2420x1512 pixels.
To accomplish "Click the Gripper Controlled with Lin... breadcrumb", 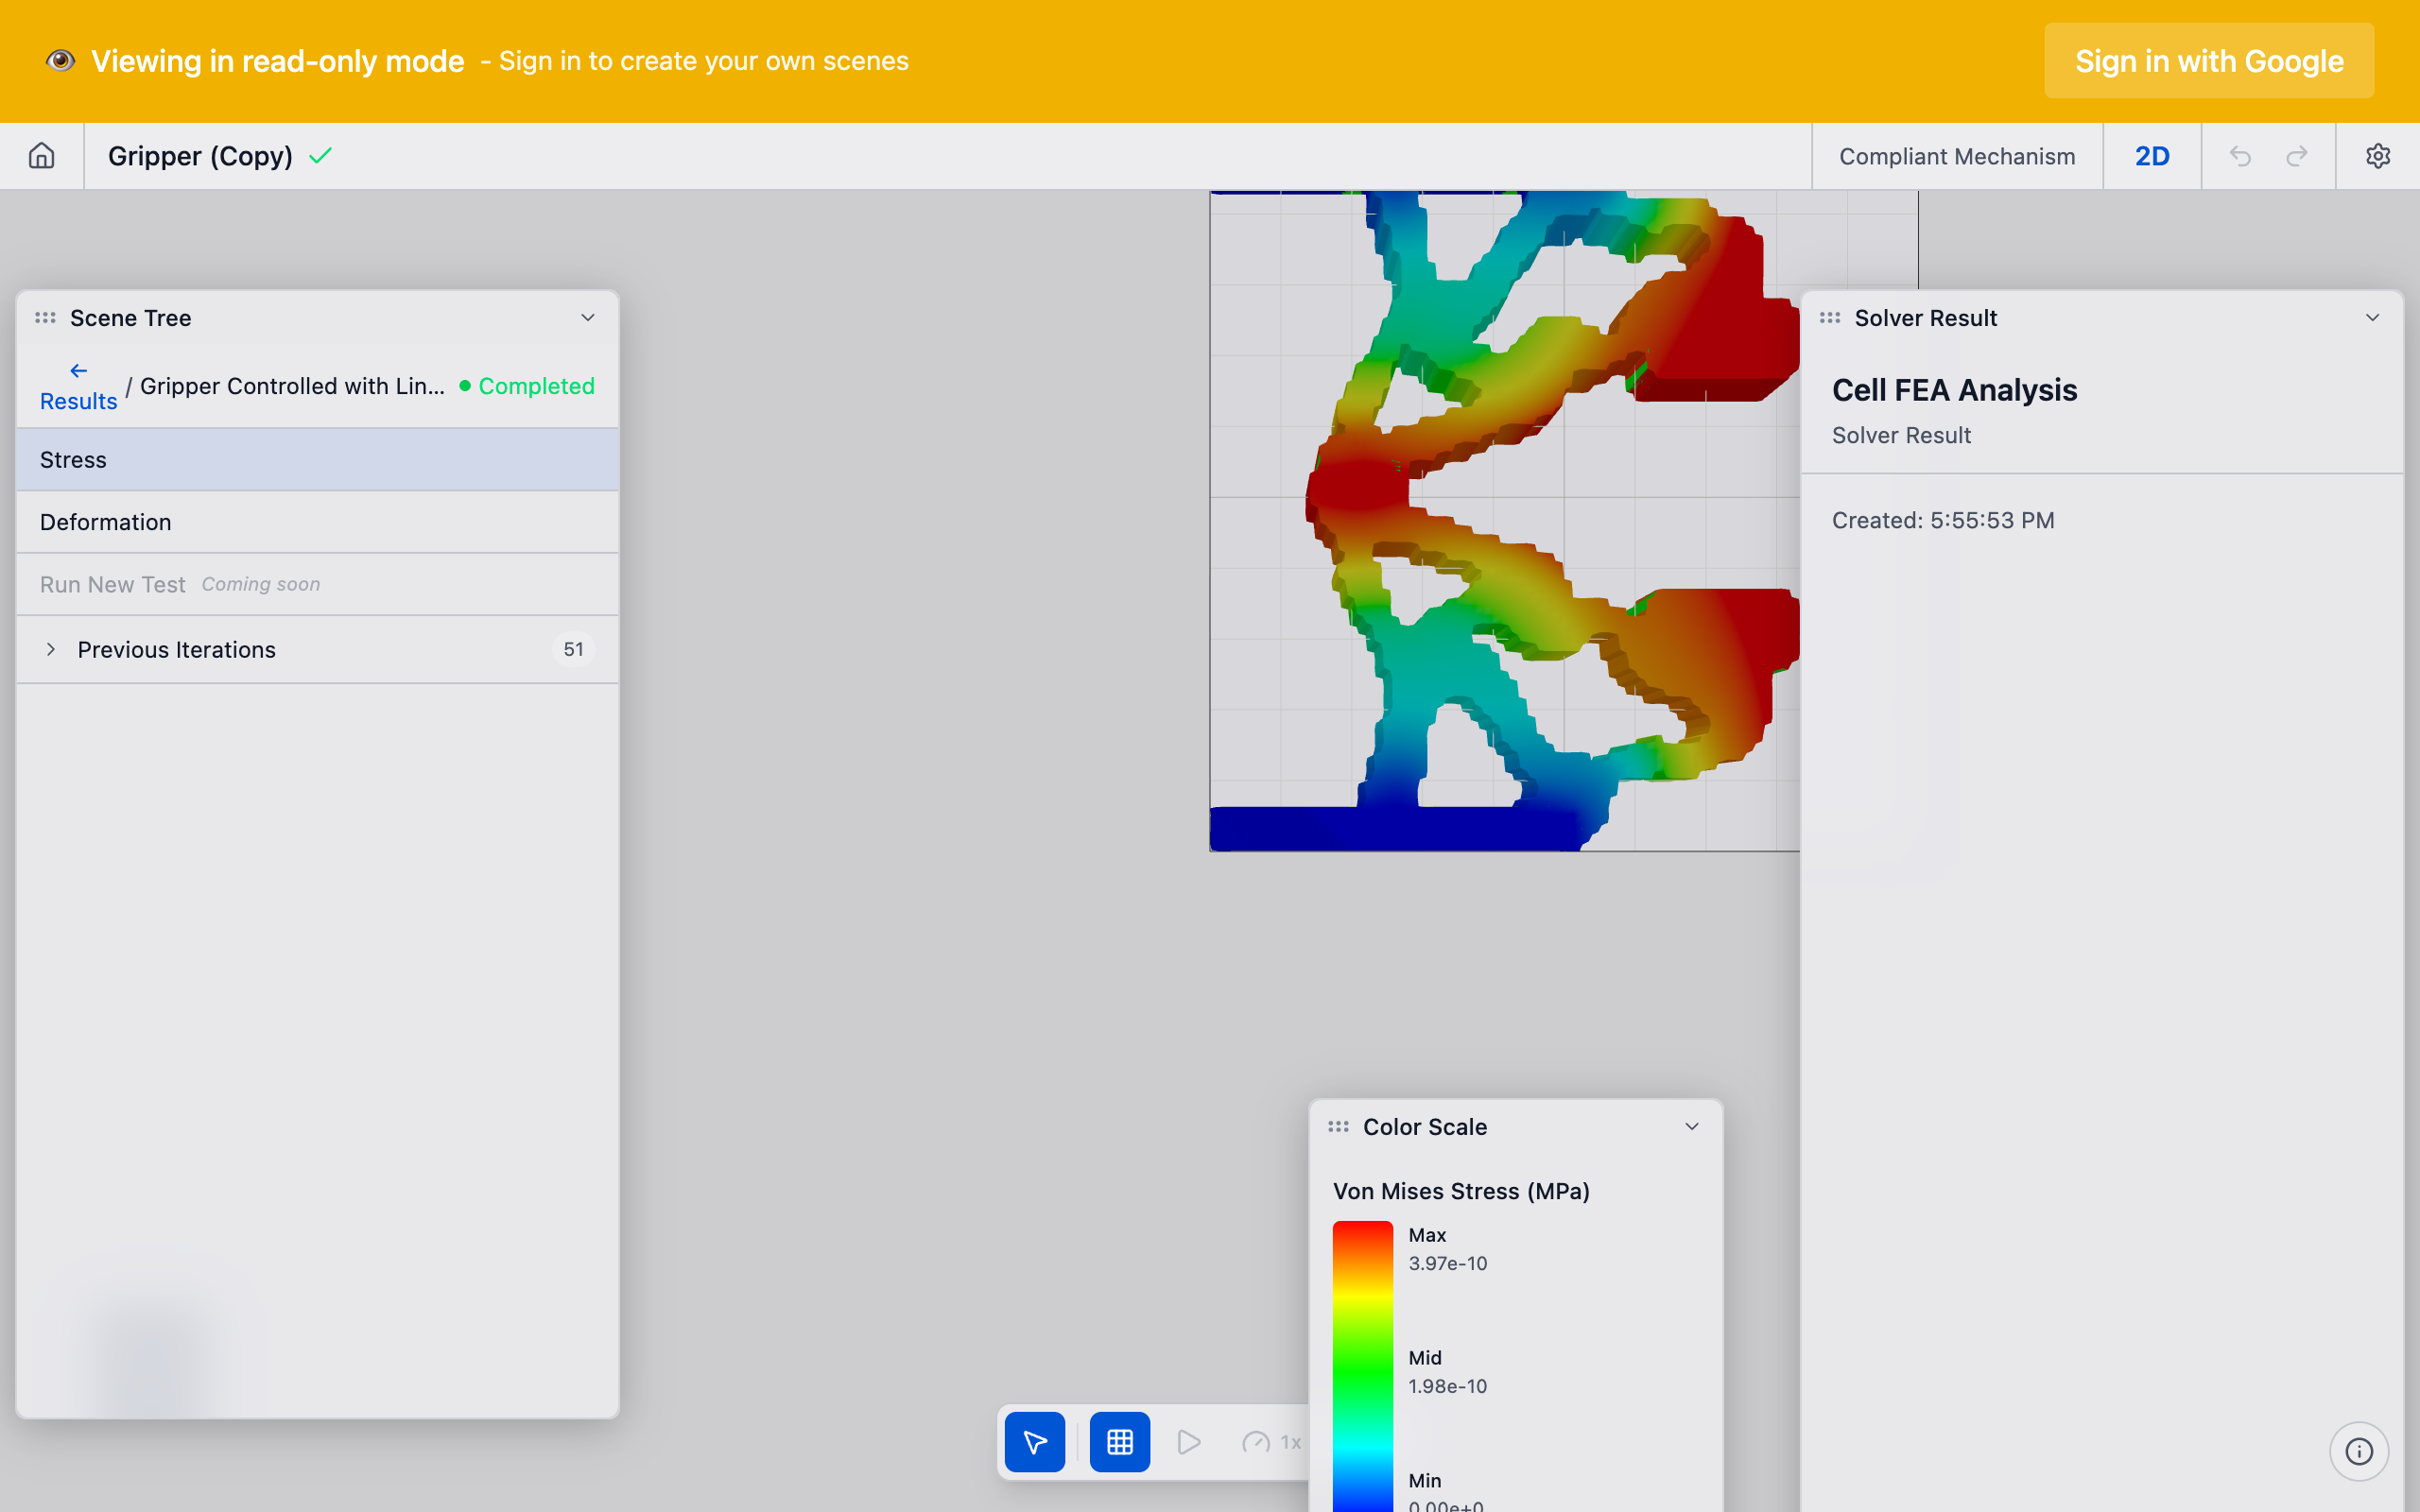I will click(x=292, y=386).
